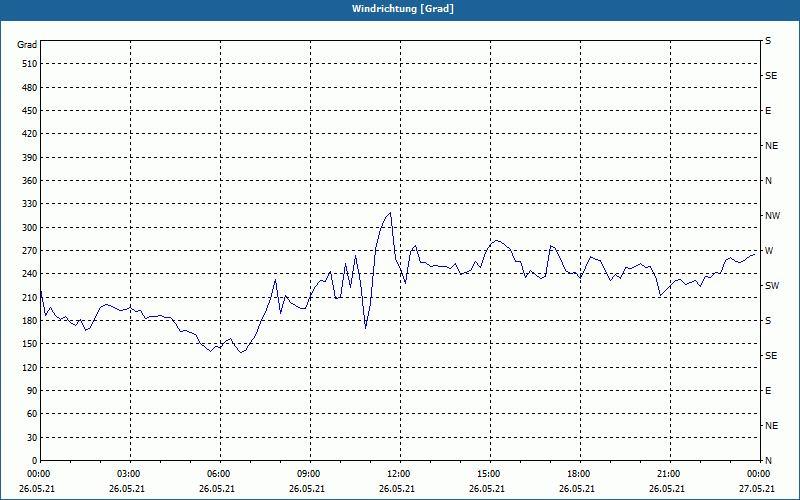800x500 pixels.
Task: Click the y-axis value 210
Action: click(29, 297)
